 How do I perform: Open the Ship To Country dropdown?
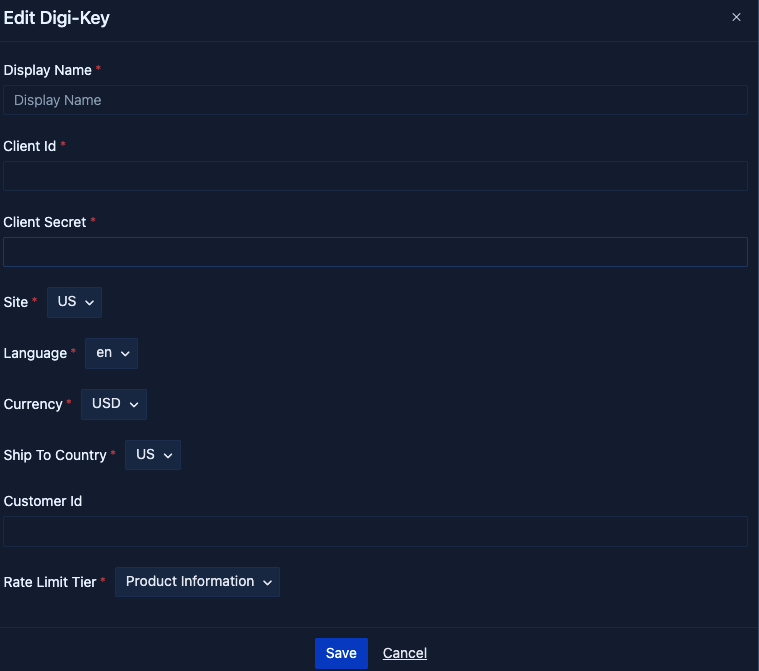pos(153,455)
